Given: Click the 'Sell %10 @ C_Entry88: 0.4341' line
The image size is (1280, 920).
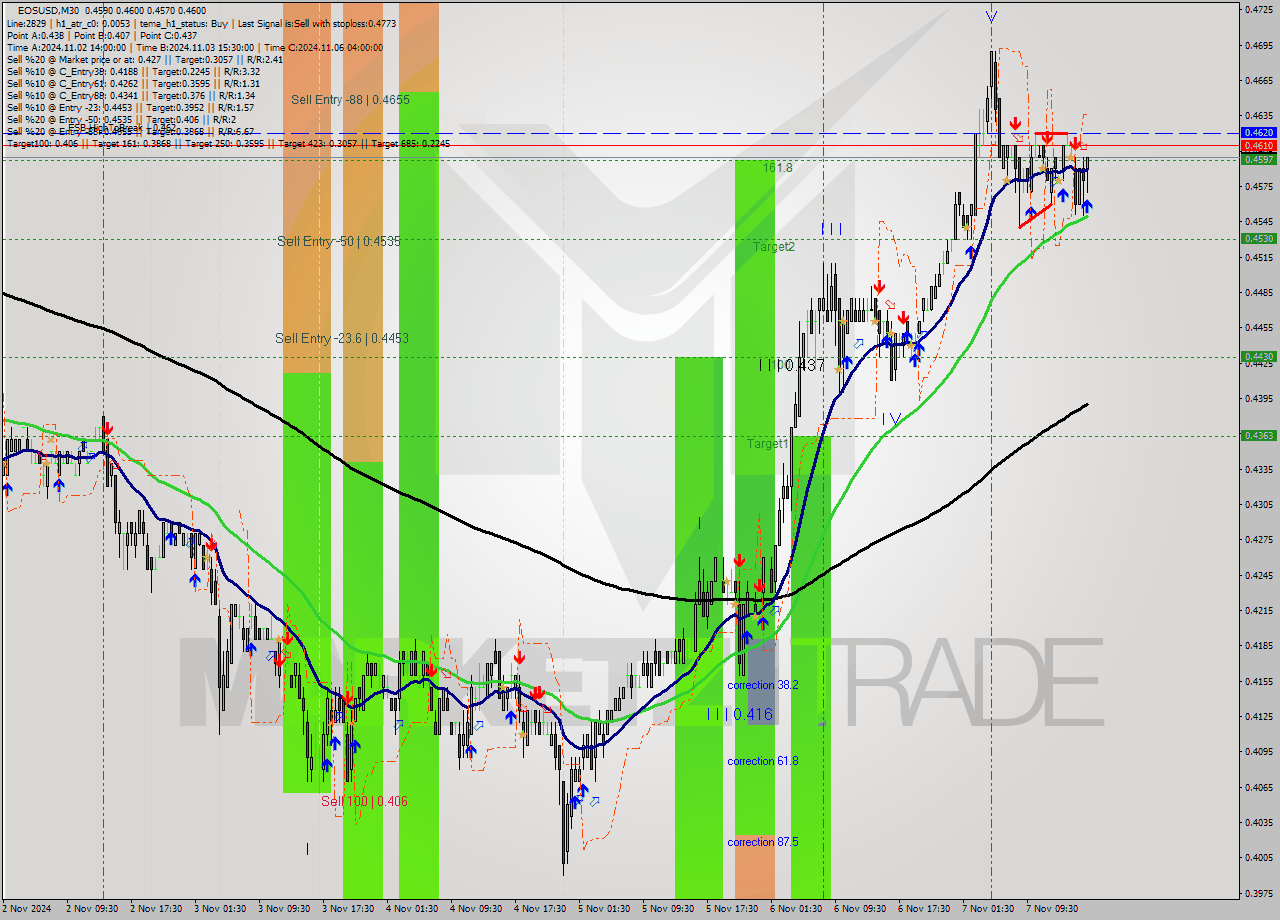Looking at the screenshot, I should click(x=130, y=95).
